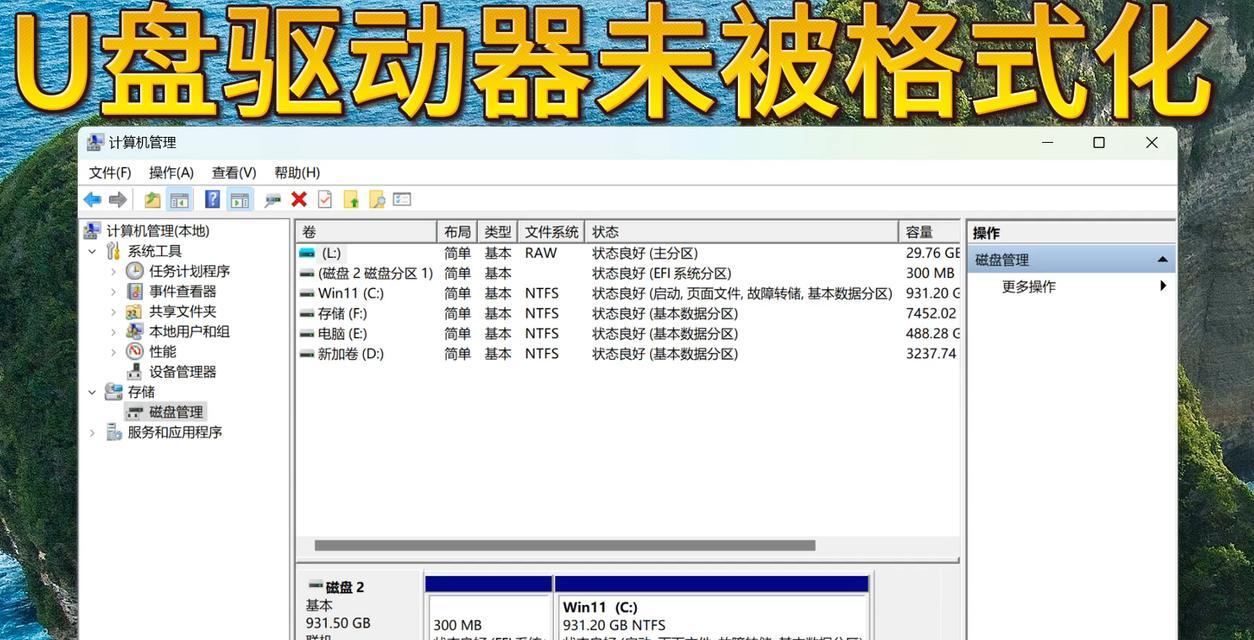The width and height of the screenshot is (1254, 640).
Task: Select 存储 node in tree
Action: pos(141,392)
